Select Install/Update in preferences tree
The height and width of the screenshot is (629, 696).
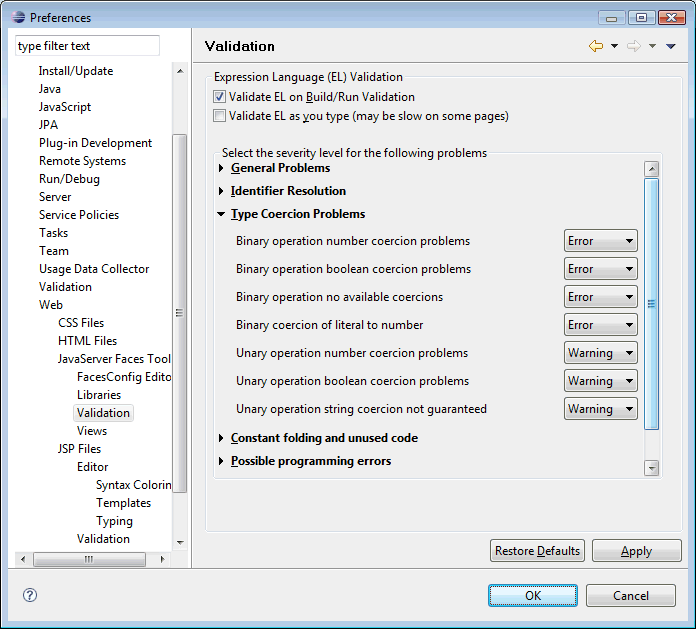tap(76, 71)
